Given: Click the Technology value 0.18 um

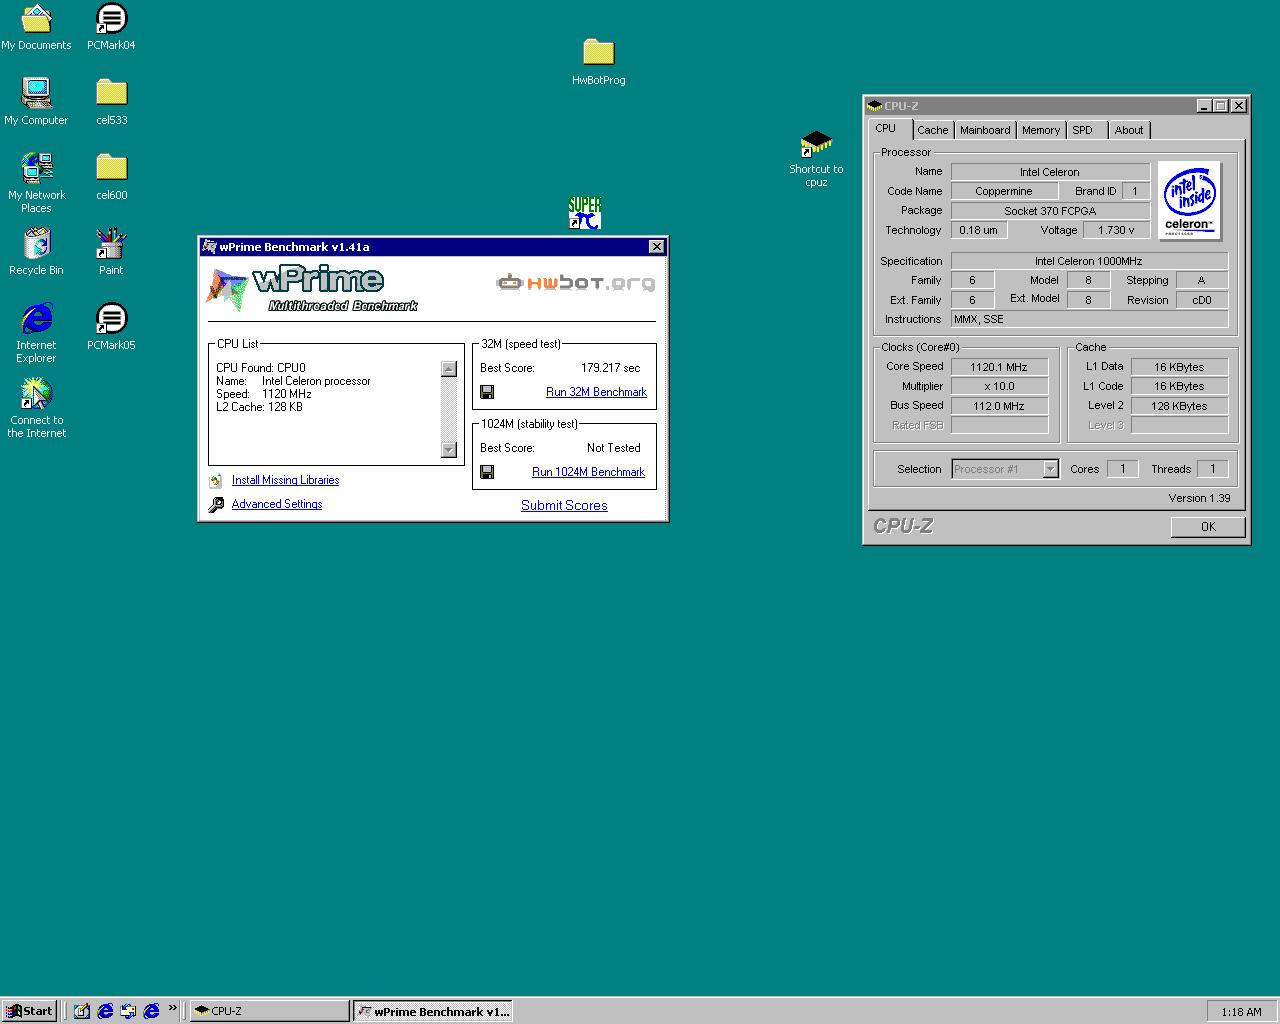Looking at the screenshot, I should pos(978,230).
